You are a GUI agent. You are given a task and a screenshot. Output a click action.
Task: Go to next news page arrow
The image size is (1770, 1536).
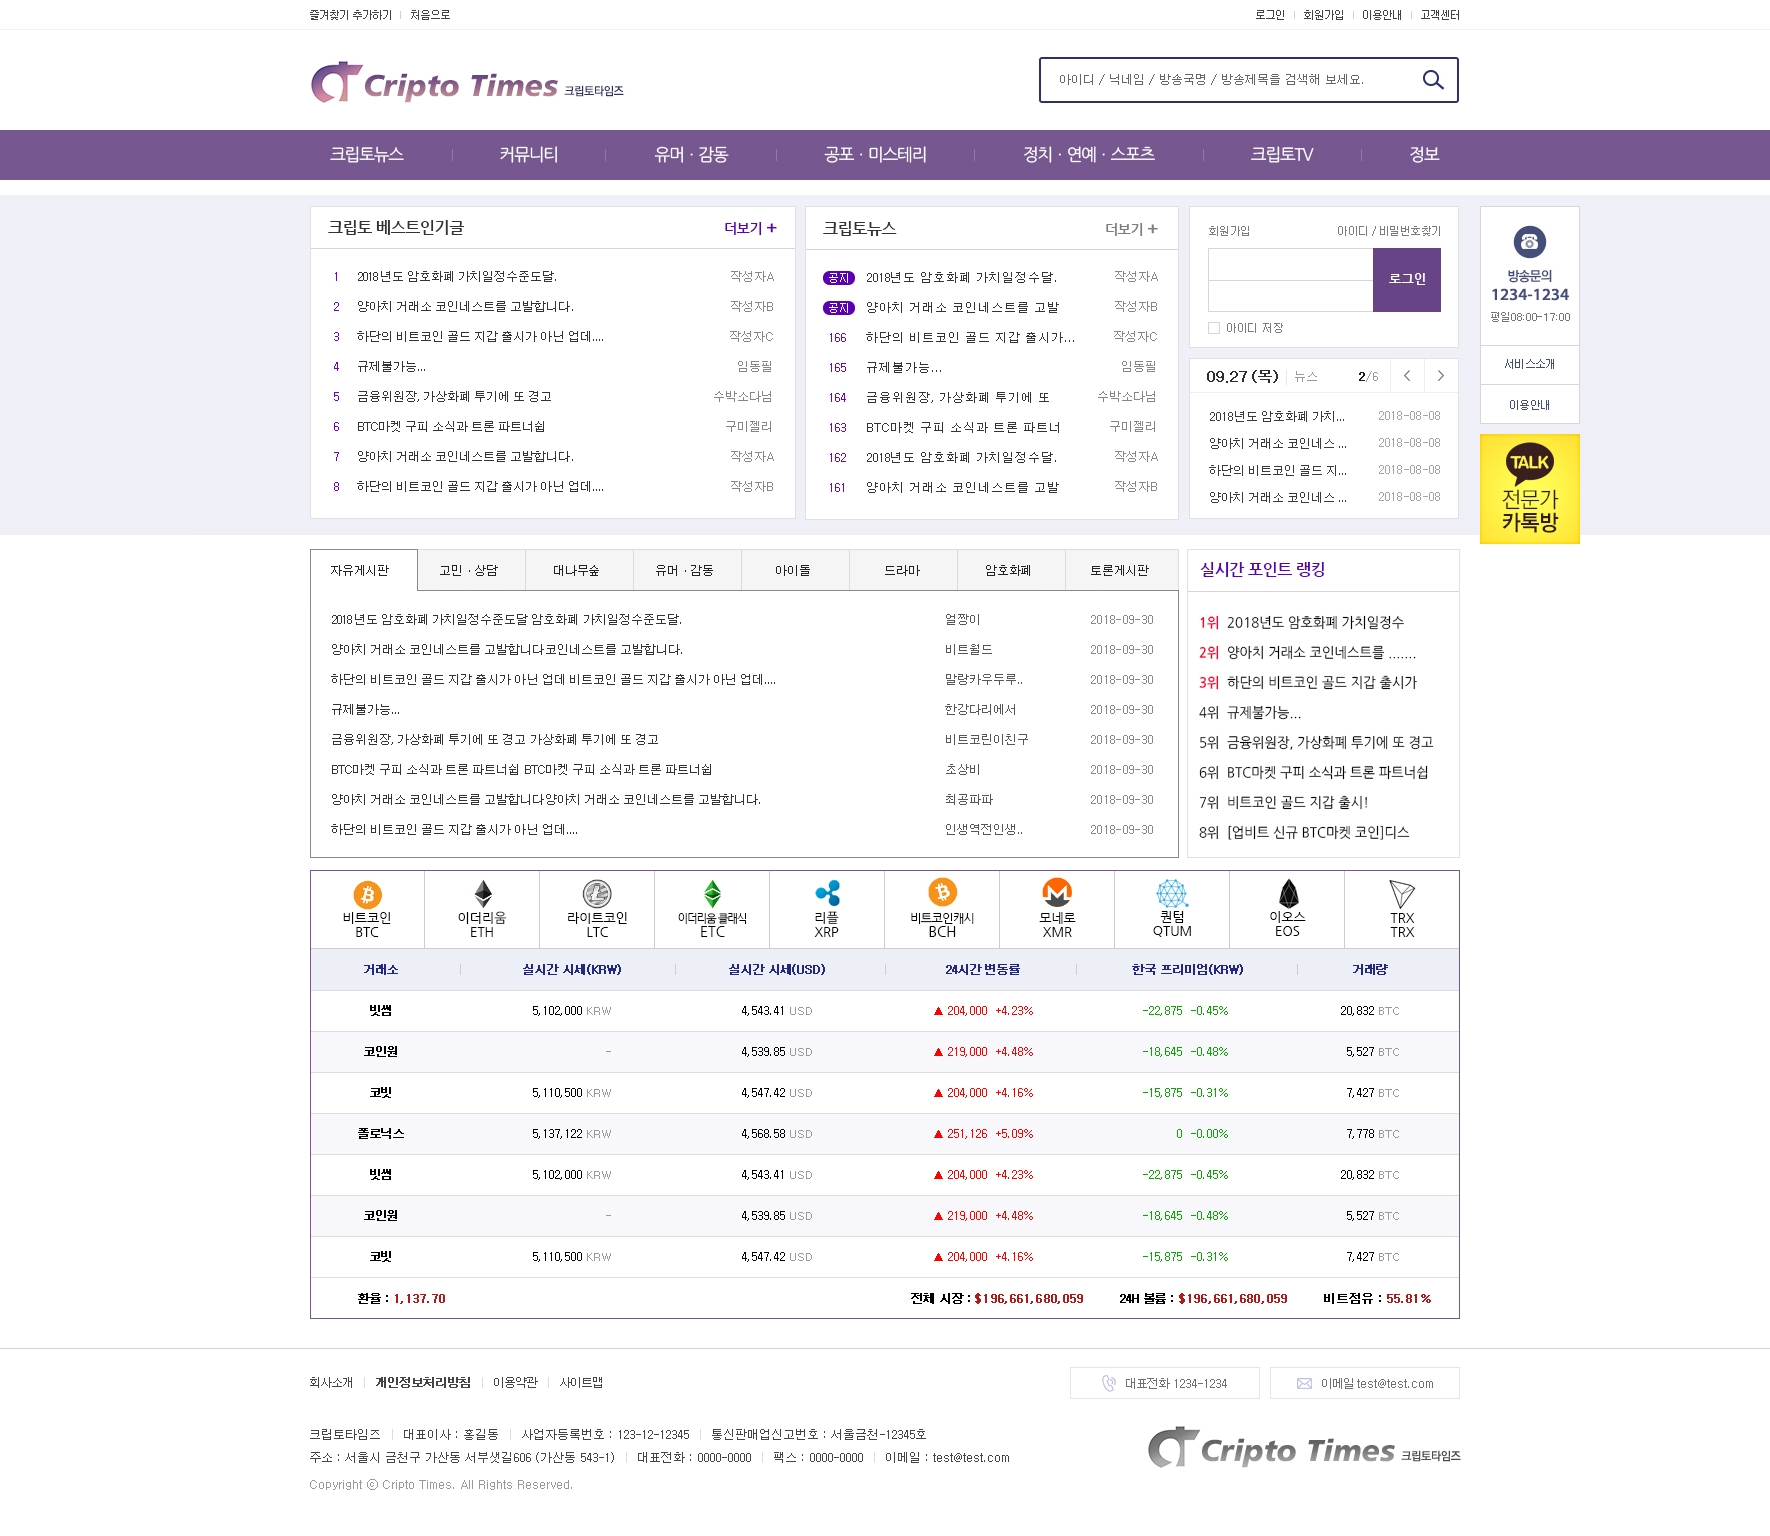(1440, 376)
